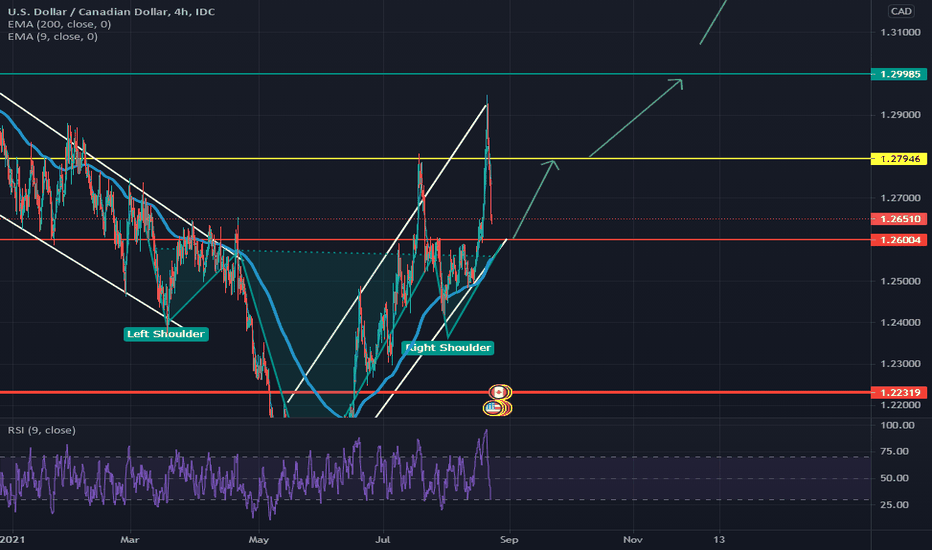Screen dimensions: 932x550
Task: Click the 1.31000 price axis value
Action: click(x=900, y=32)
